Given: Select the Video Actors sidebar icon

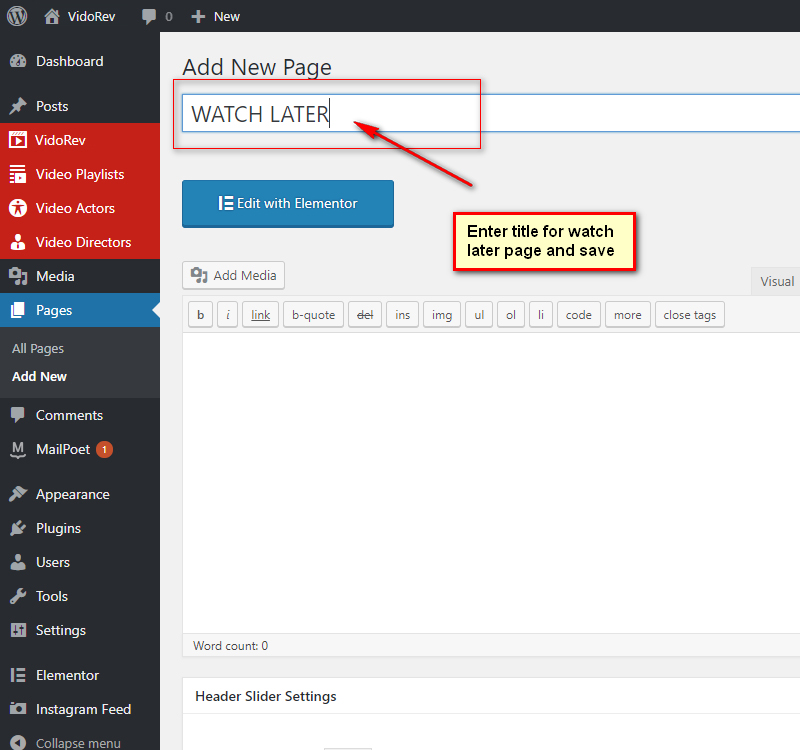Looking at the screenshot, I should tap(18, 208).
